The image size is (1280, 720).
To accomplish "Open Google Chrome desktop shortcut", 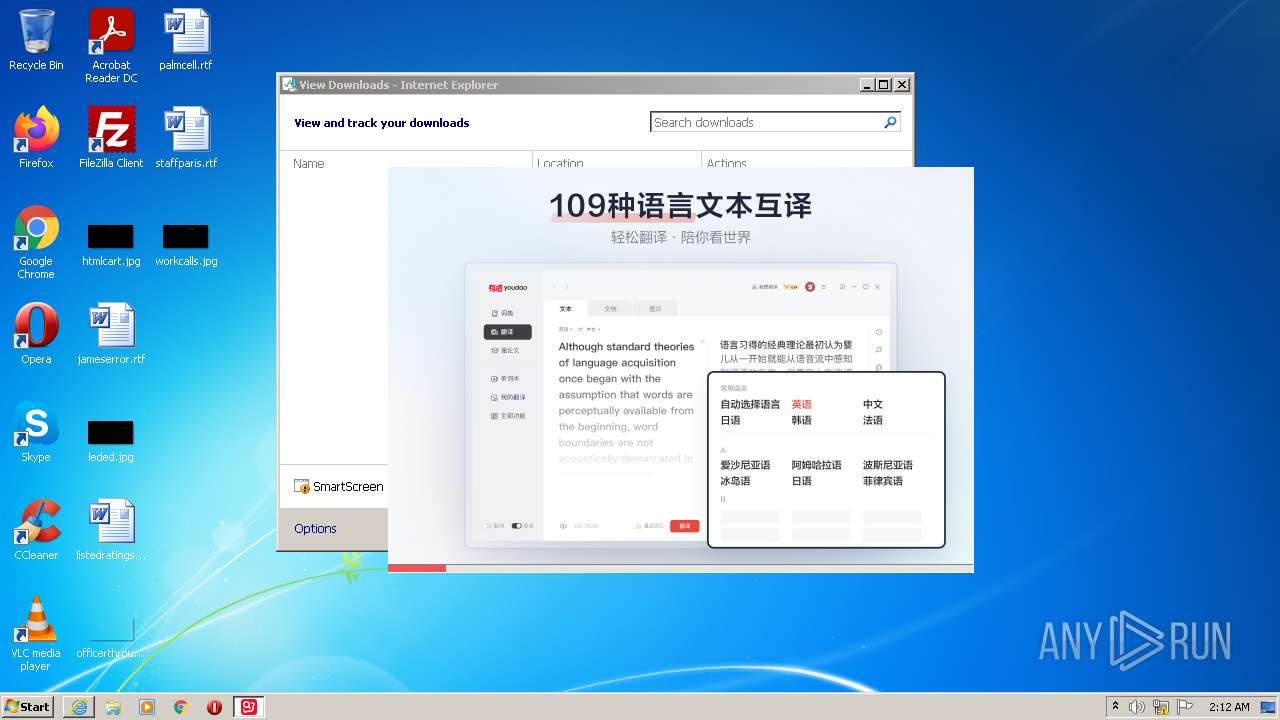I will point(36,242).
